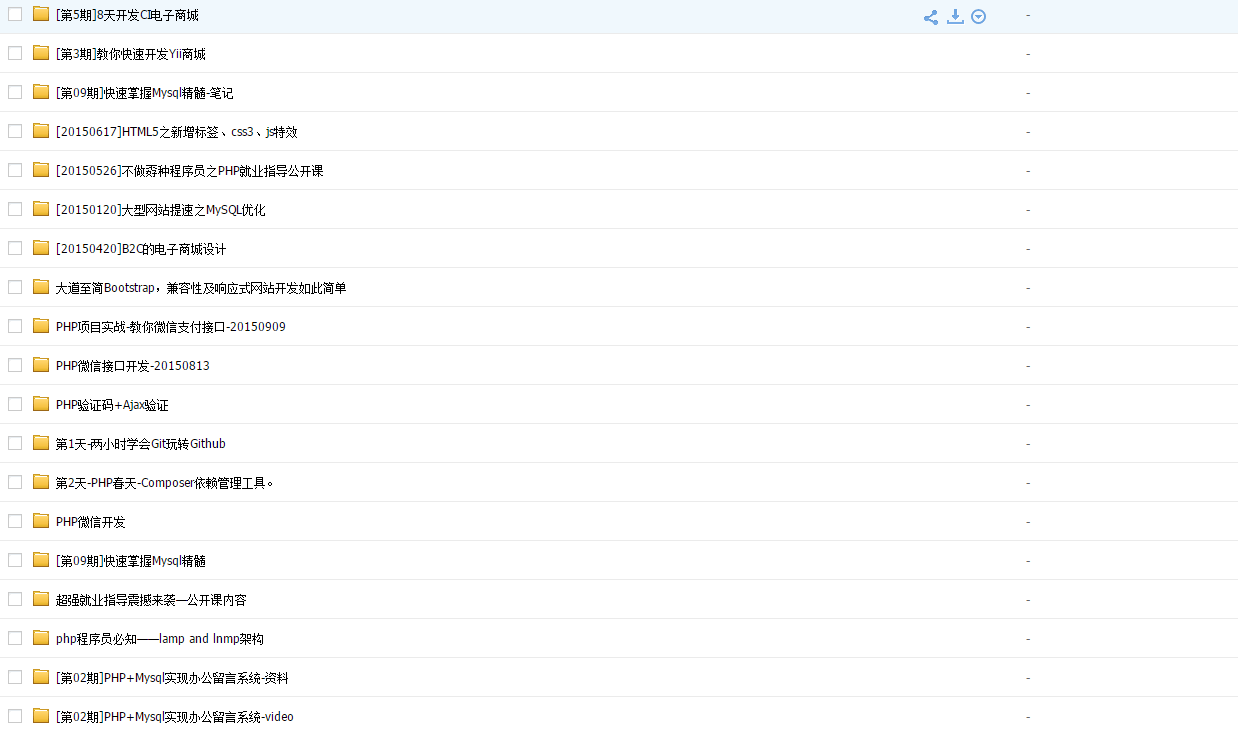The image size is (1238, 734).
Task: Click the folder icon for [20150617]HTML5之新增标签
Action: click(41, 131)
